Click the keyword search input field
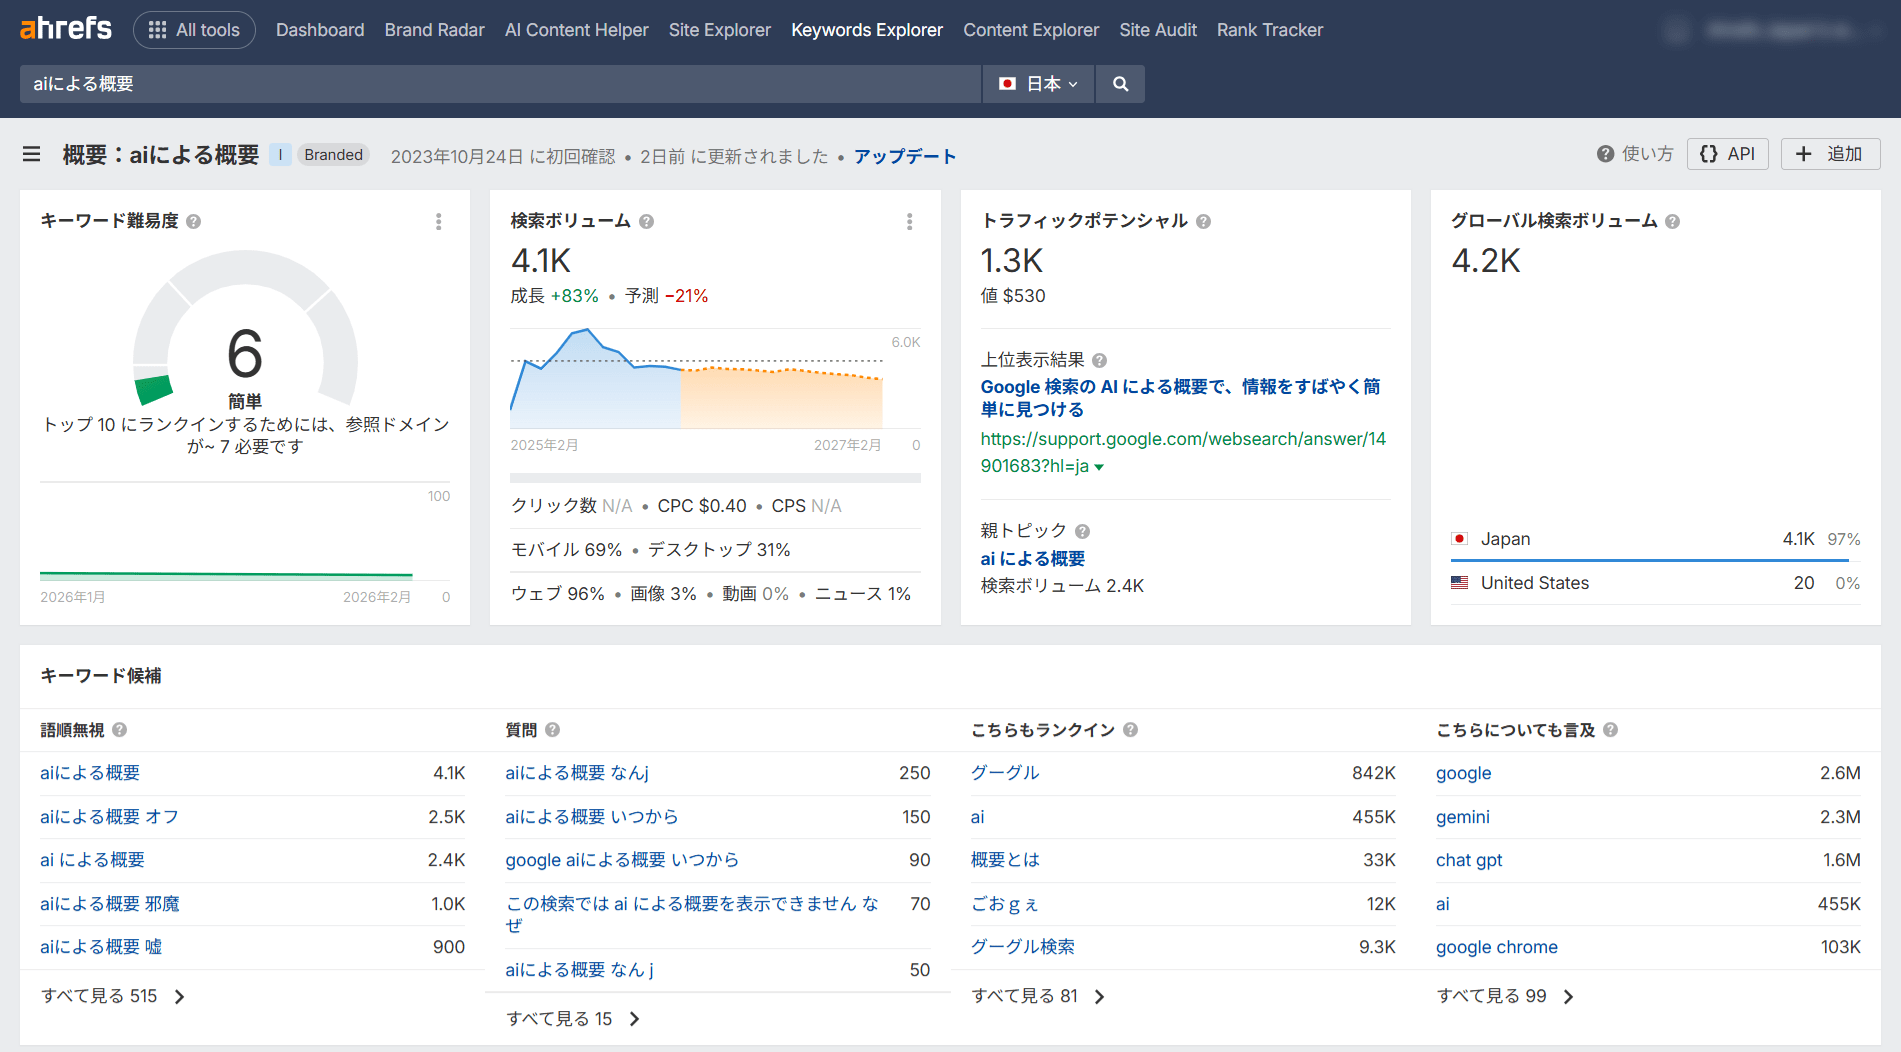This screenshot has height=1052, width=1901. pyautogui.click(x=500, y=84)
